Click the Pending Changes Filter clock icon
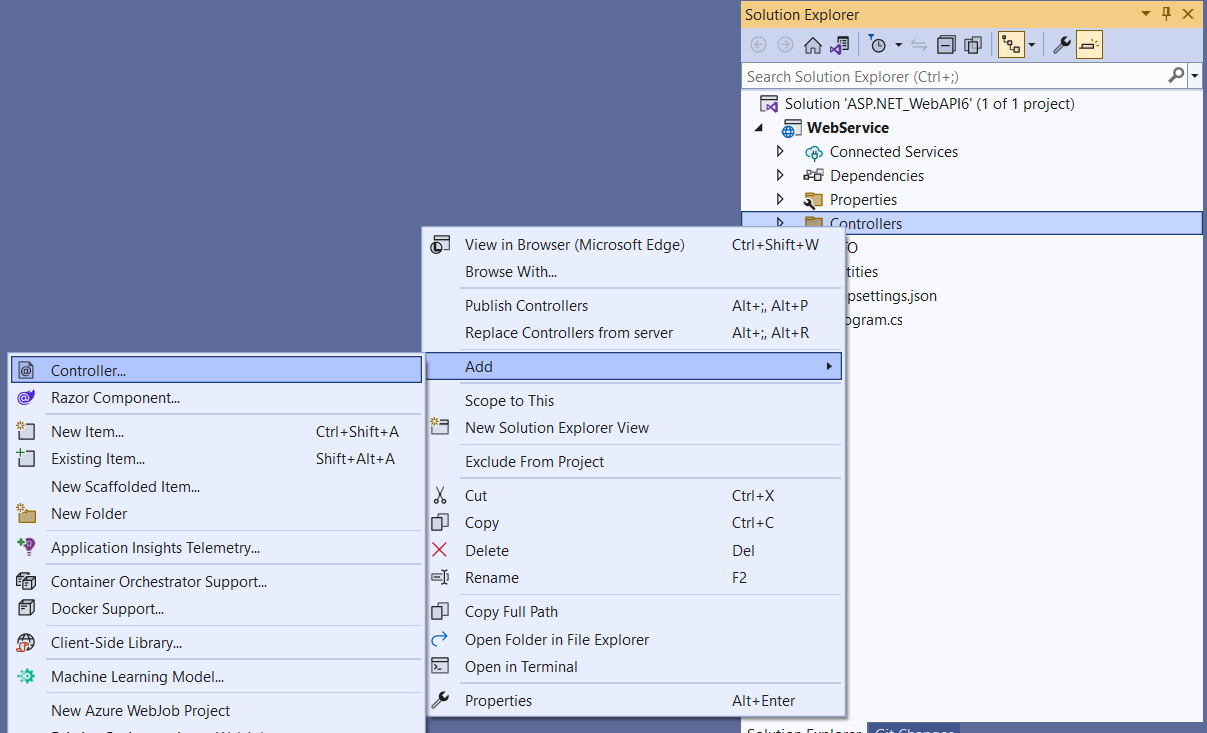Viewport: 1207px width, 733px height. coord(877,45)
